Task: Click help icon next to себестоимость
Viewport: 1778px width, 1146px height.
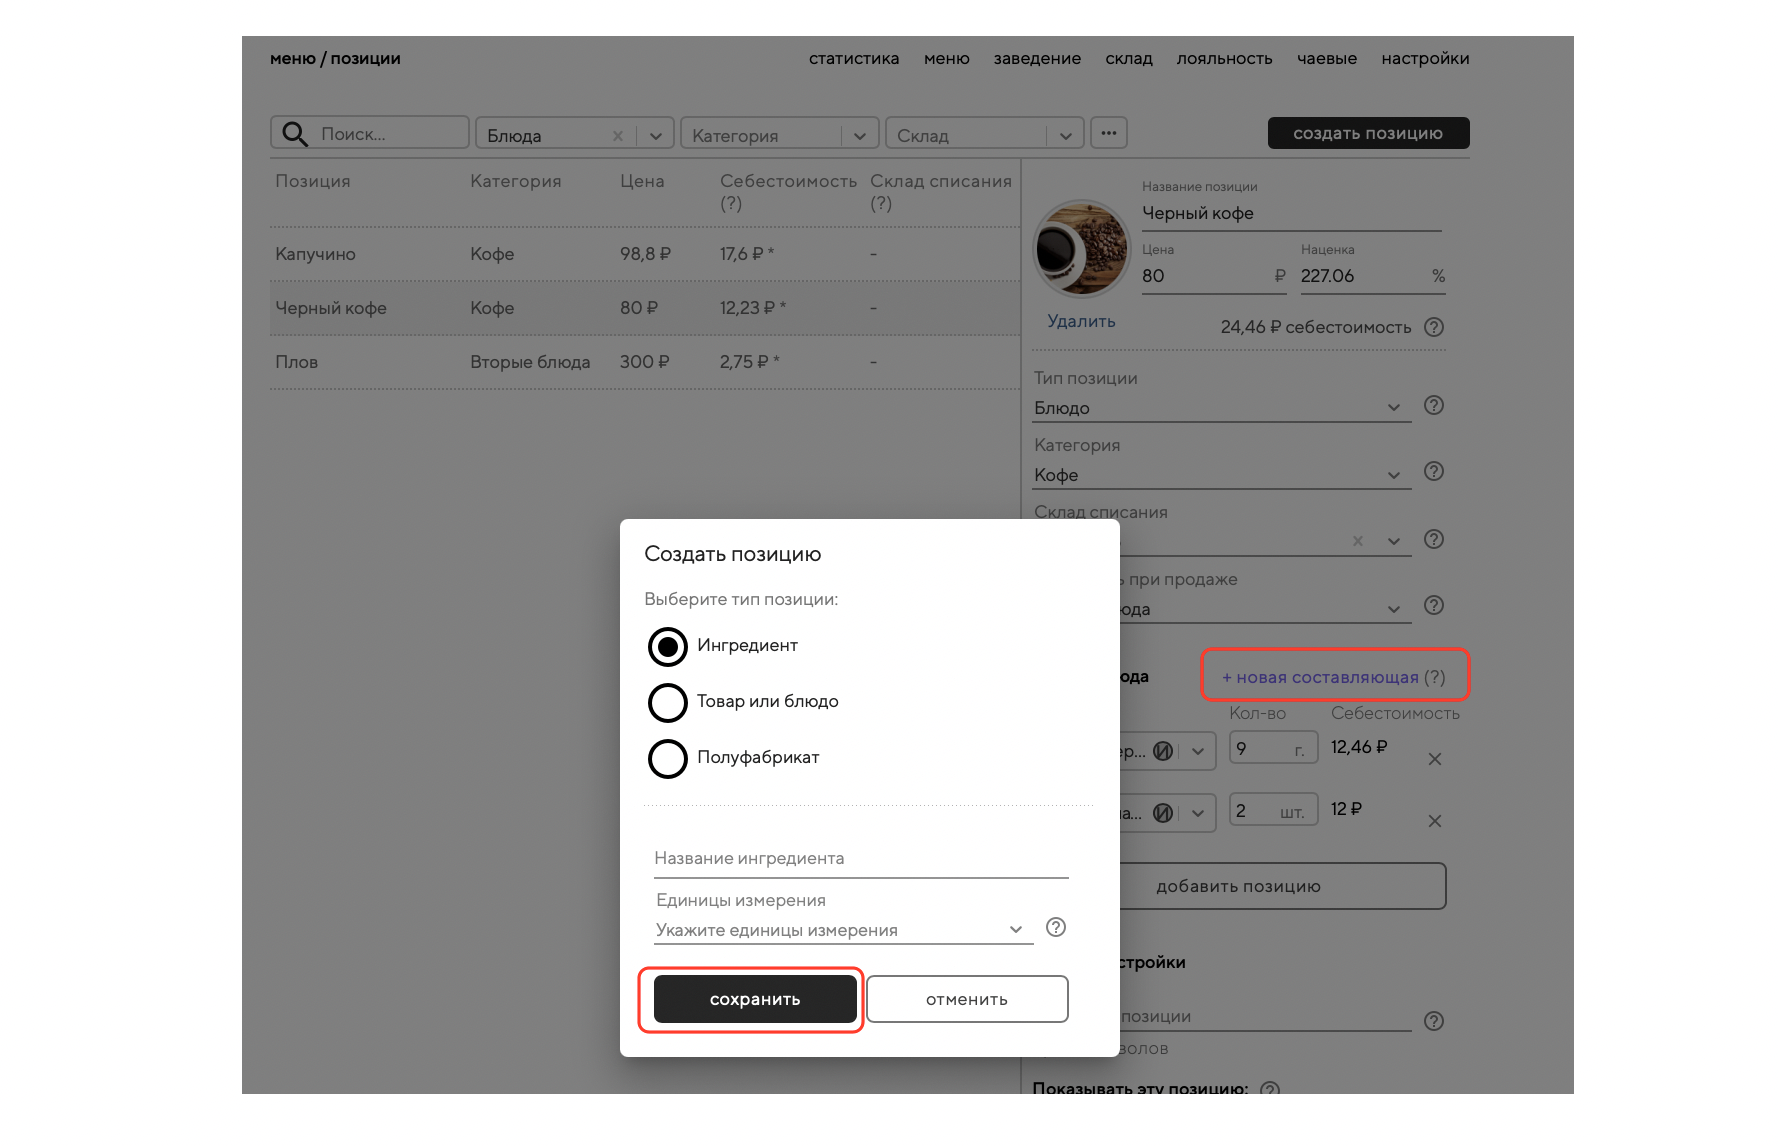Action: 1433,327
